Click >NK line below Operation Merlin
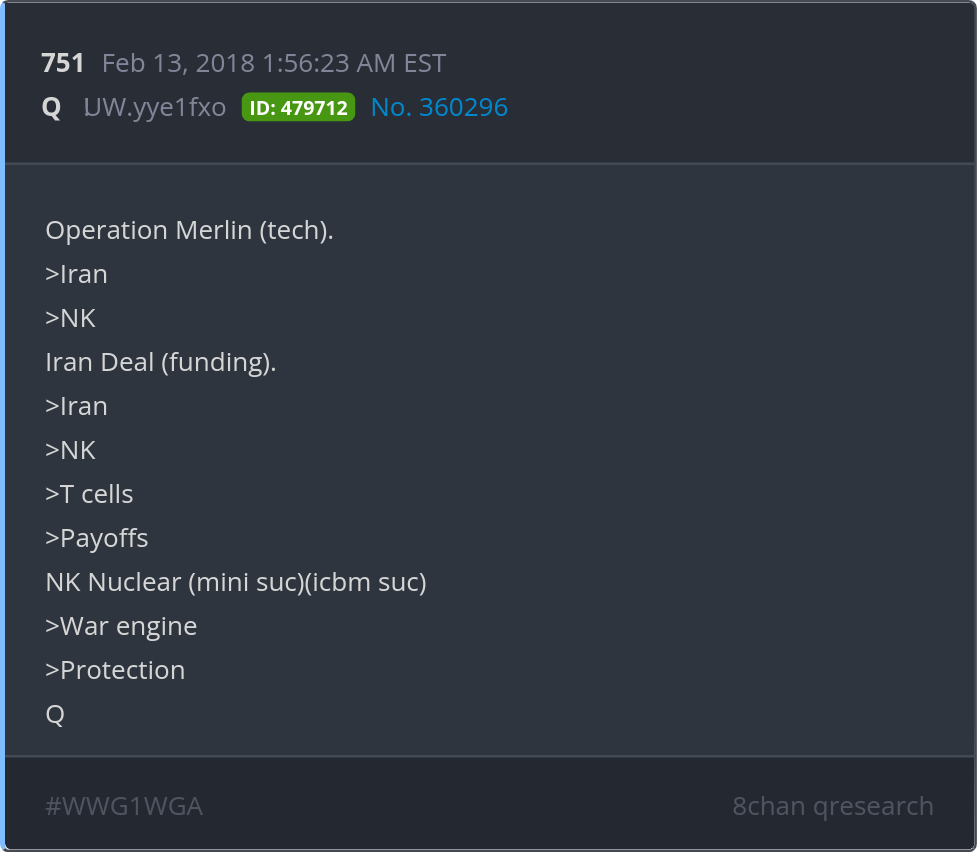The width and height of the screenshot is (978, 852). pos(70,318)
